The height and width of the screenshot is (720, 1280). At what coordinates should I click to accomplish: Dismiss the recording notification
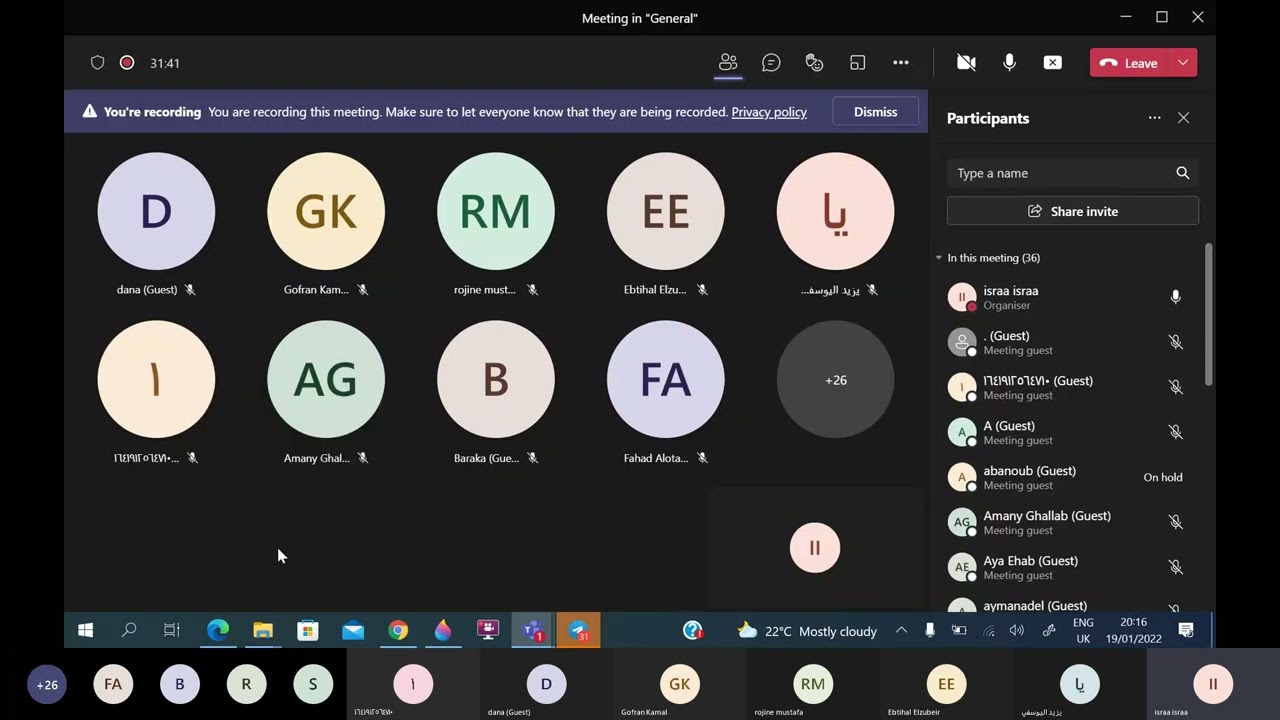pyautogui.click(x=875, y=112)
